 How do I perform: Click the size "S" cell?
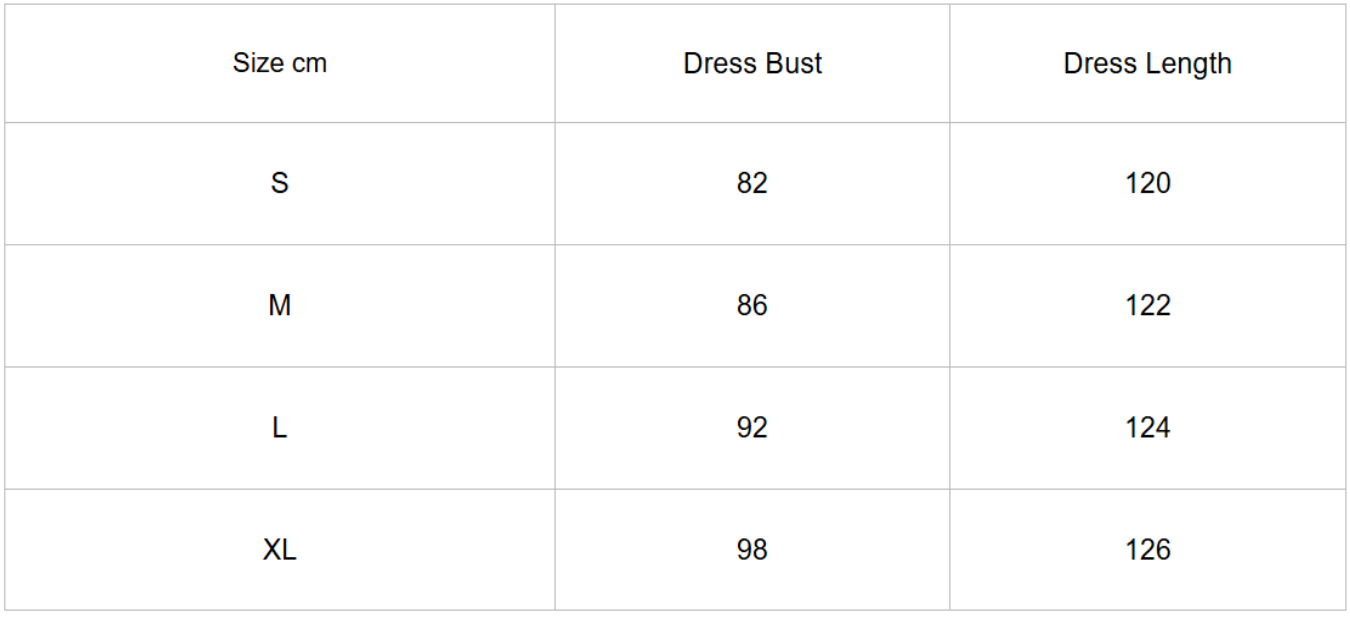point(280,183)
